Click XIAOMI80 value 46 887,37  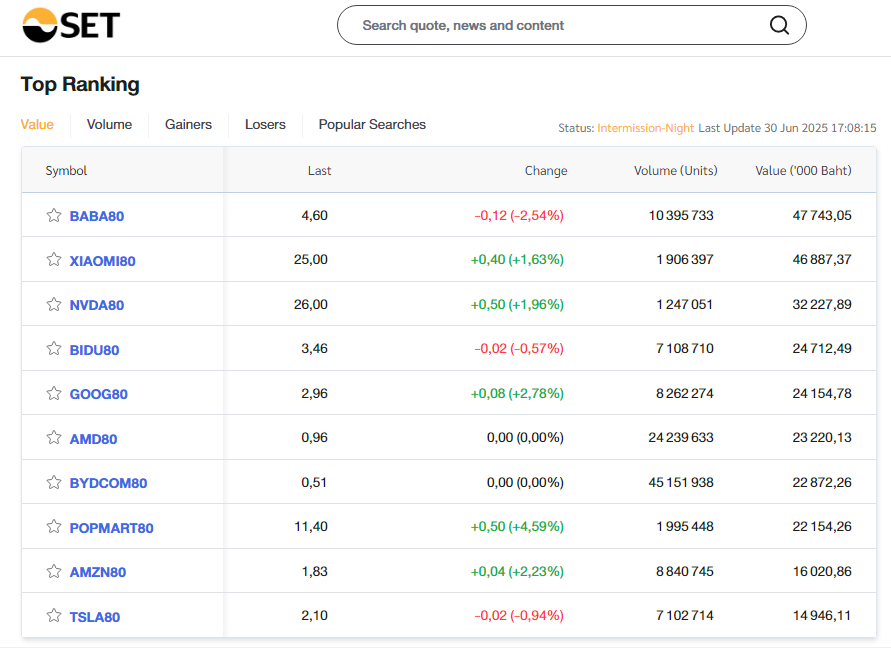(822, 260)
